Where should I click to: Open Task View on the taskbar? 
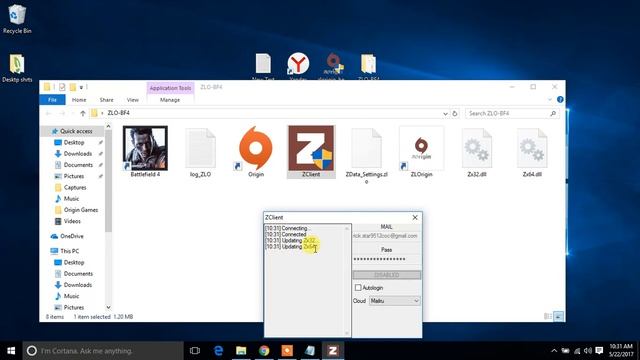pyautogui.click(x=195, y=351)
